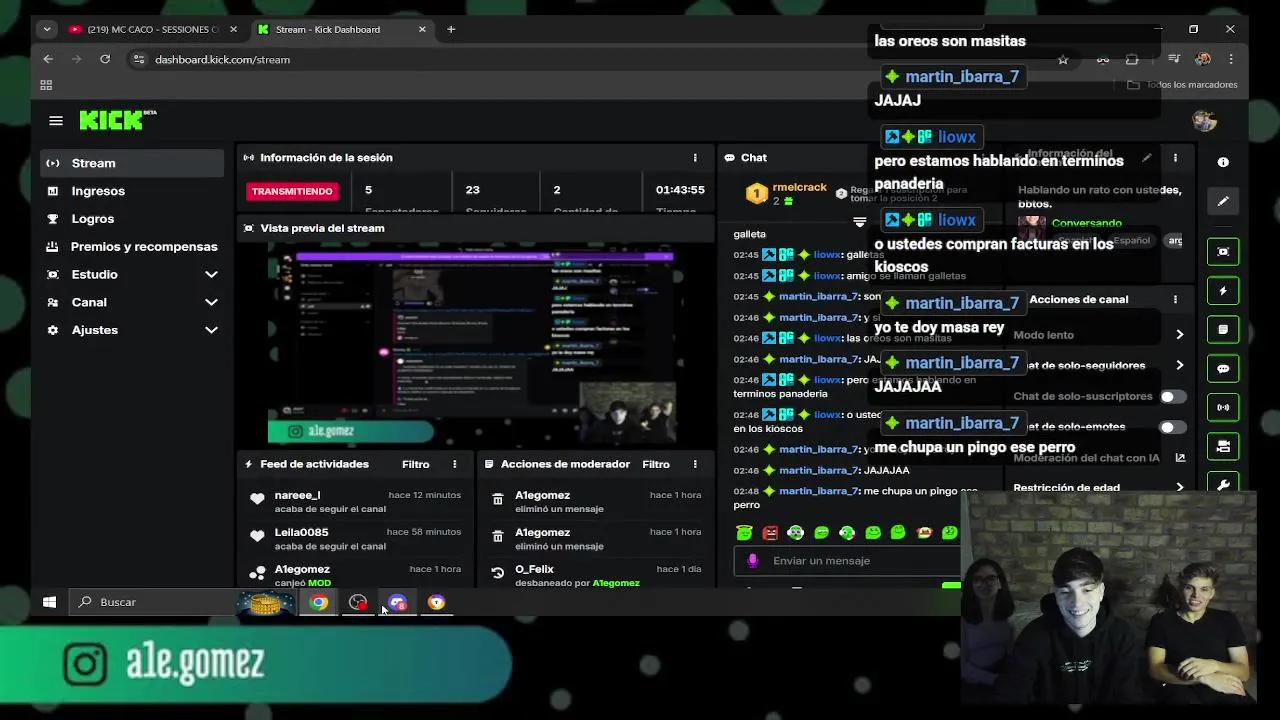Click the pencil edit button on right toolbar
Screen dimensions: 1280x720
coord(1223,201)
